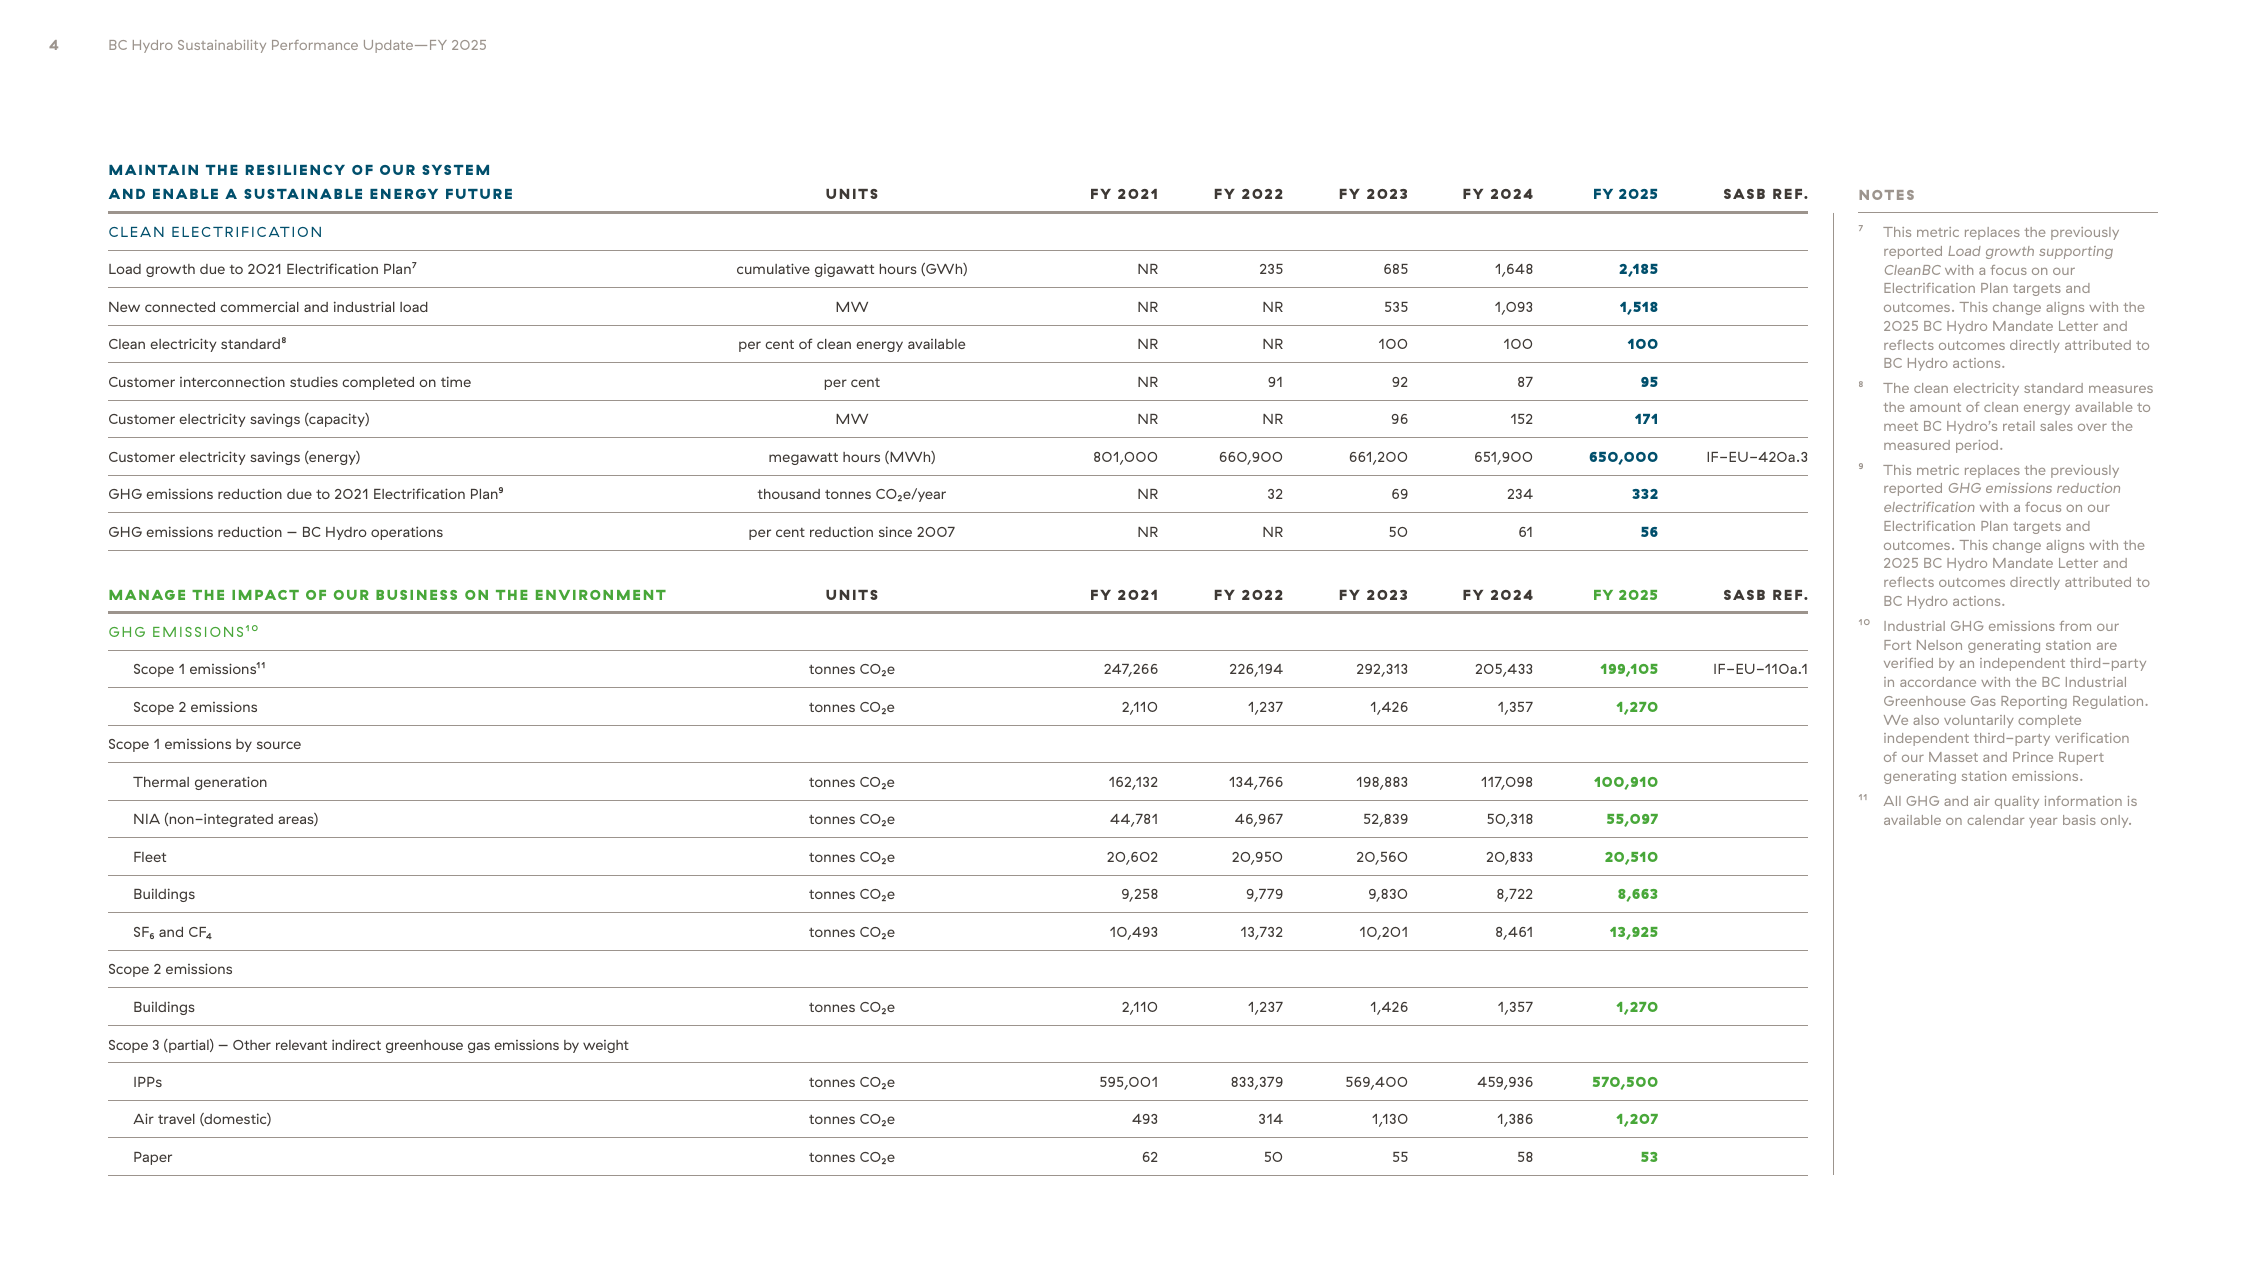Click 'Customer interconnection studies completed on time'
Viewport: 2267px width, 1275px height.
(289, 382)
